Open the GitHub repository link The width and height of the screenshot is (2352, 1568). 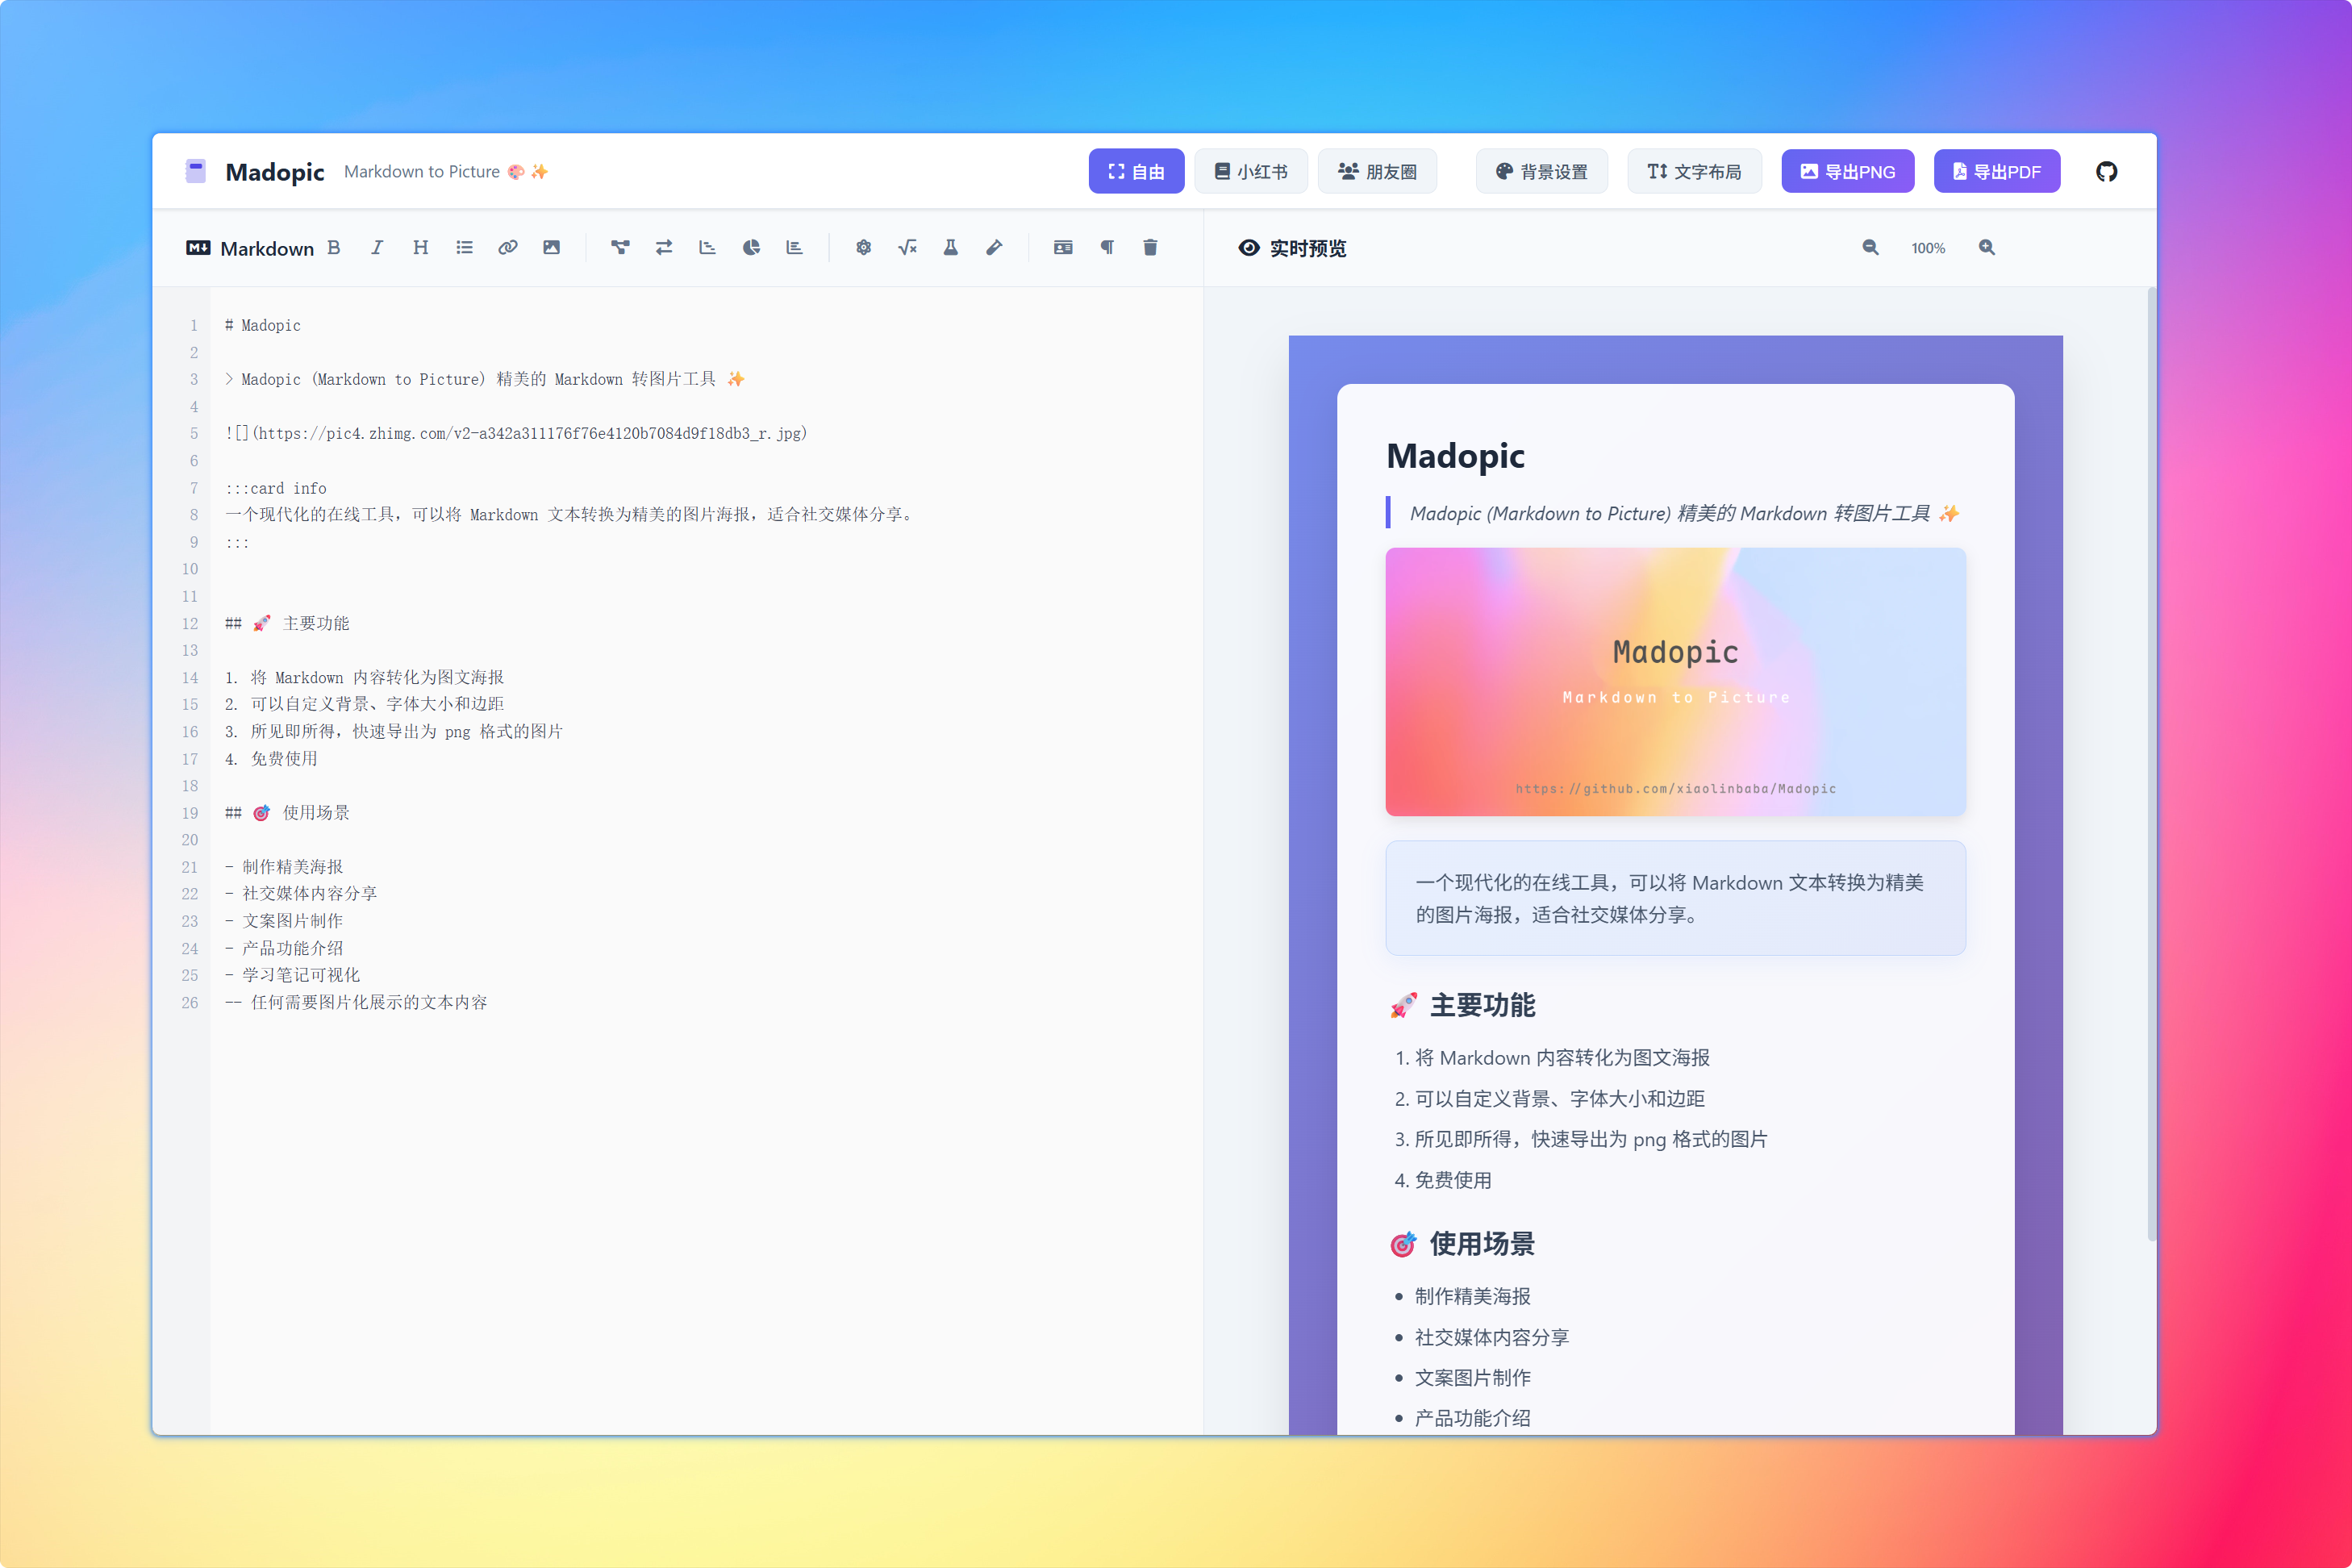pyautogui.click(x=2106, y=171)
